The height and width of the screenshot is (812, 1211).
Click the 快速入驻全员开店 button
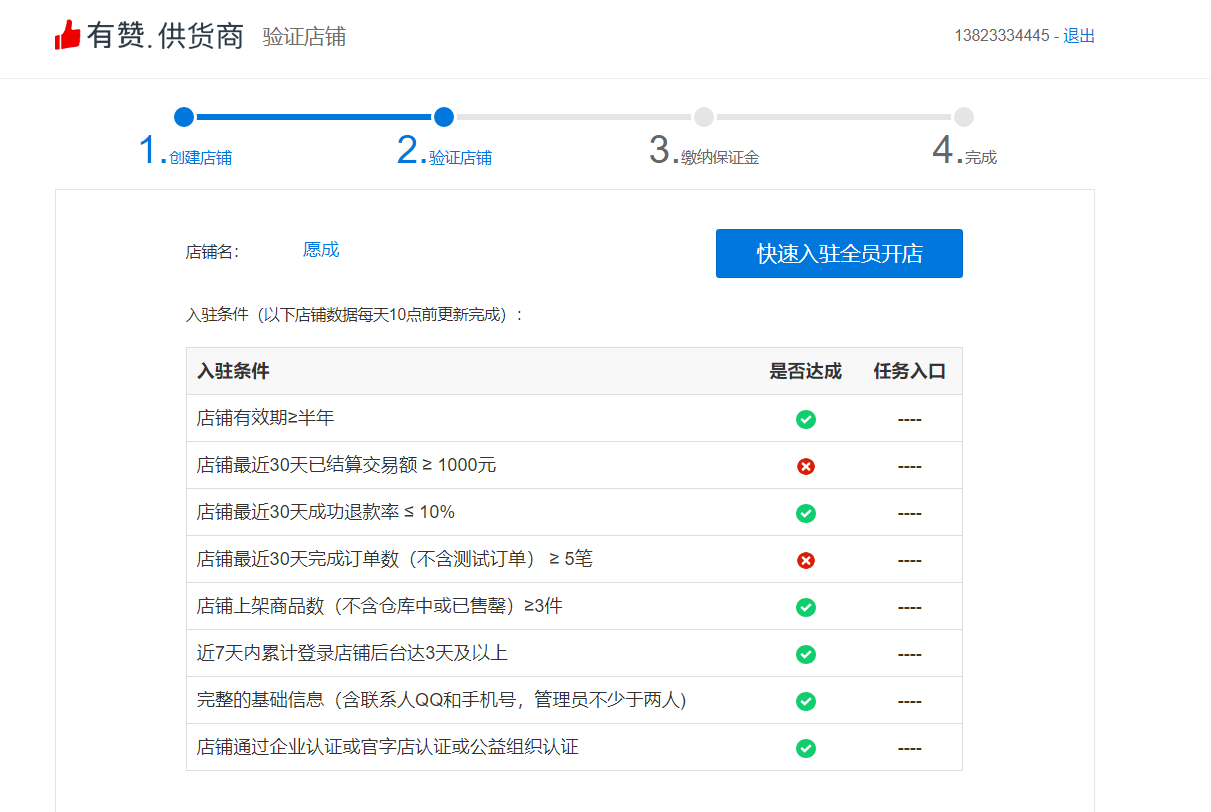click(839, 253)
